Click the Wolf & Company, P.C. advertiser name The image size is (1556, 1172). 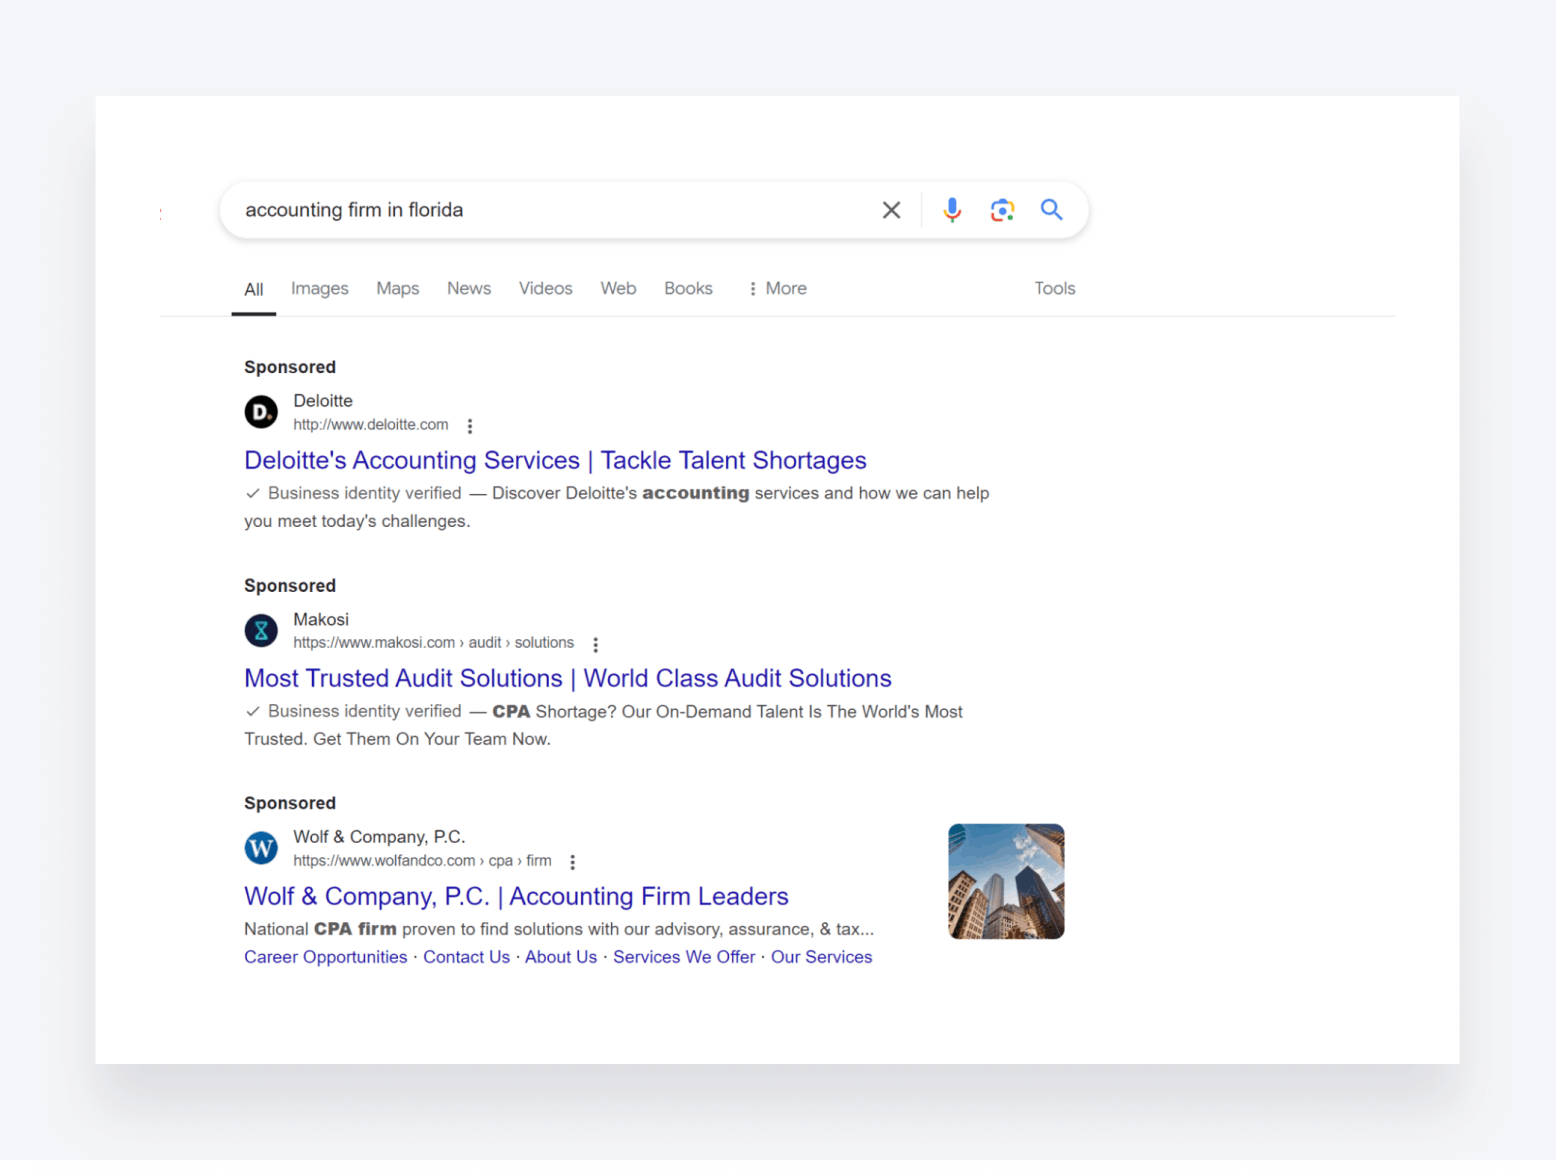click(379, 837)
